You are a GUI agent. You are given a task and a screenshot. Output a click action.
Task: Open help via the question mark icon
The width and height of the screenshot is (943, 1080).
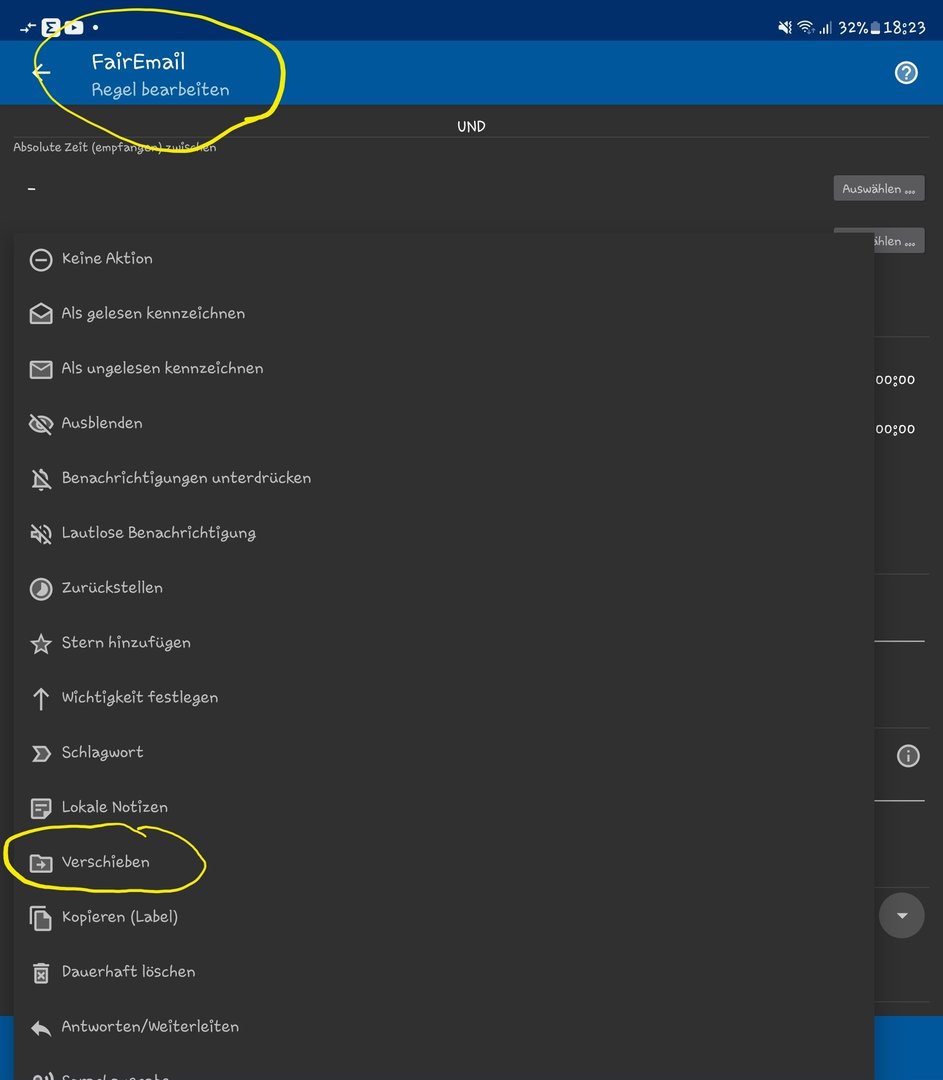pyautogui.click(x=906, y=72)
